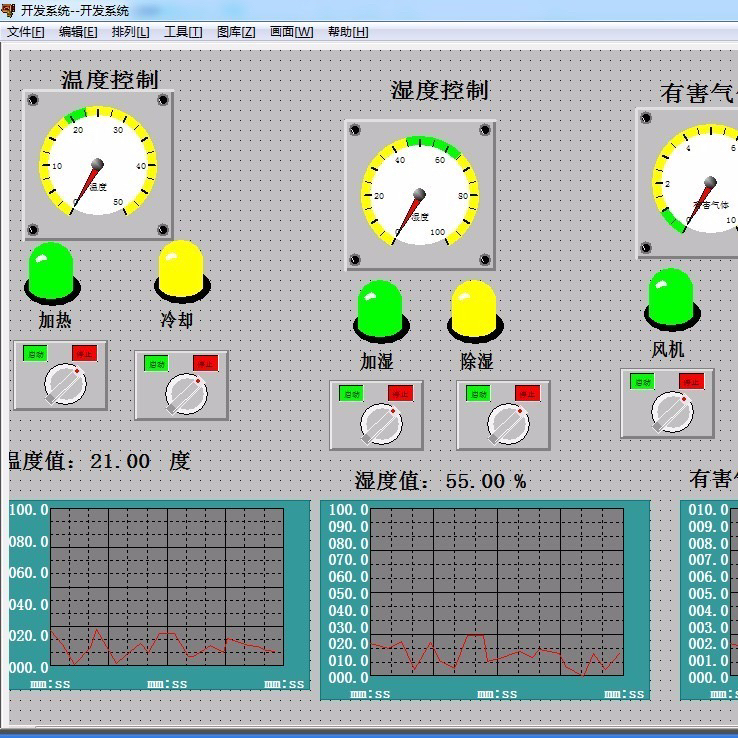
Task: Select the 度 unit text after 21.00
Action: click(180, 461)
